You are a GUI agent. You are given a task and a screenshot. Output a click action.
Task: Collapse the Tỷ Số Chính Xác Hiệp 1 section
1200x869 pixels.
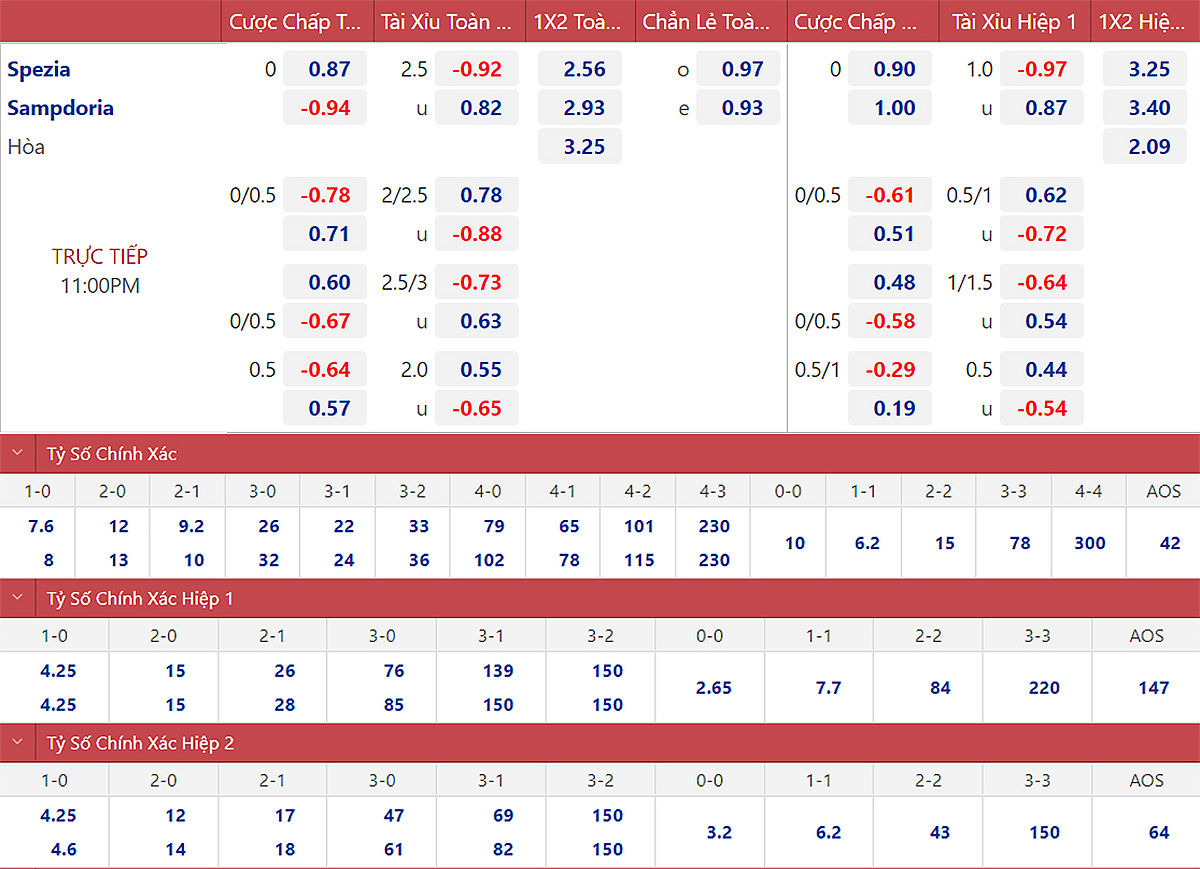click(18, 598)
